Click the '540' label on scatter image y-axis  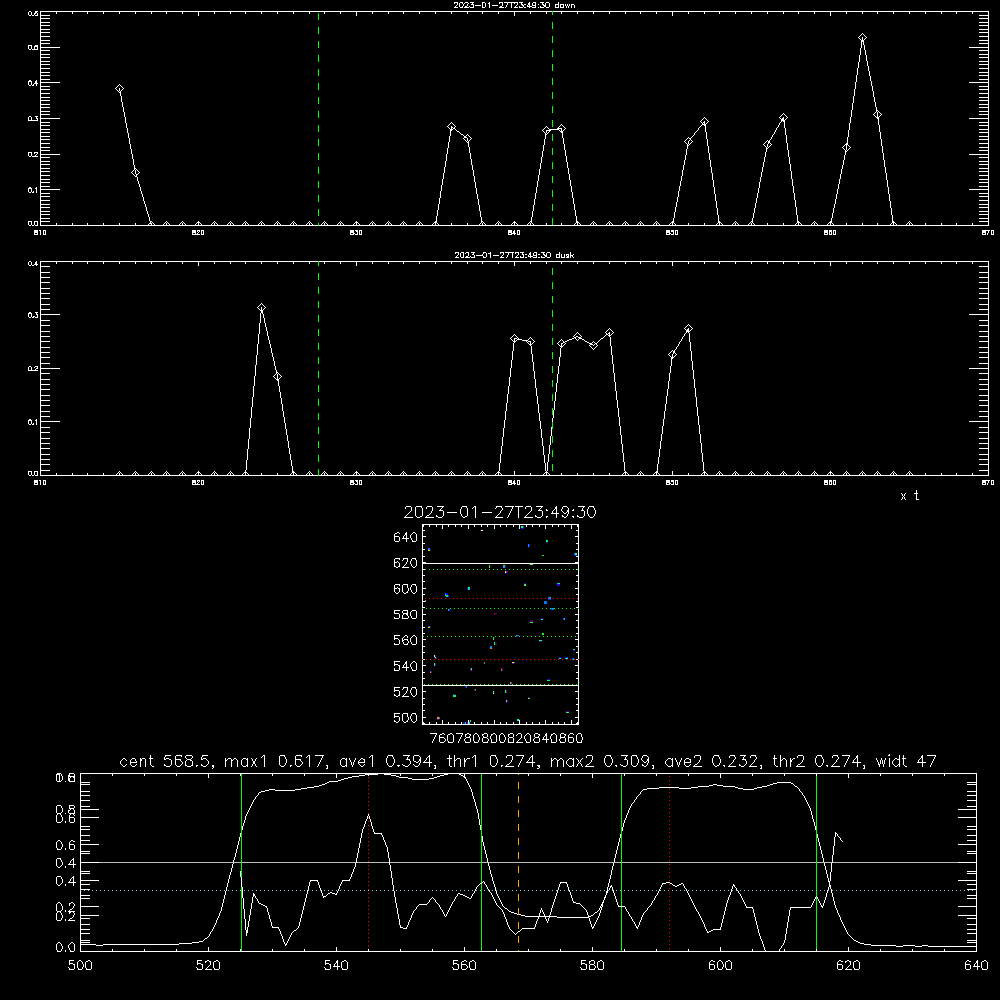tap(406, 666)
